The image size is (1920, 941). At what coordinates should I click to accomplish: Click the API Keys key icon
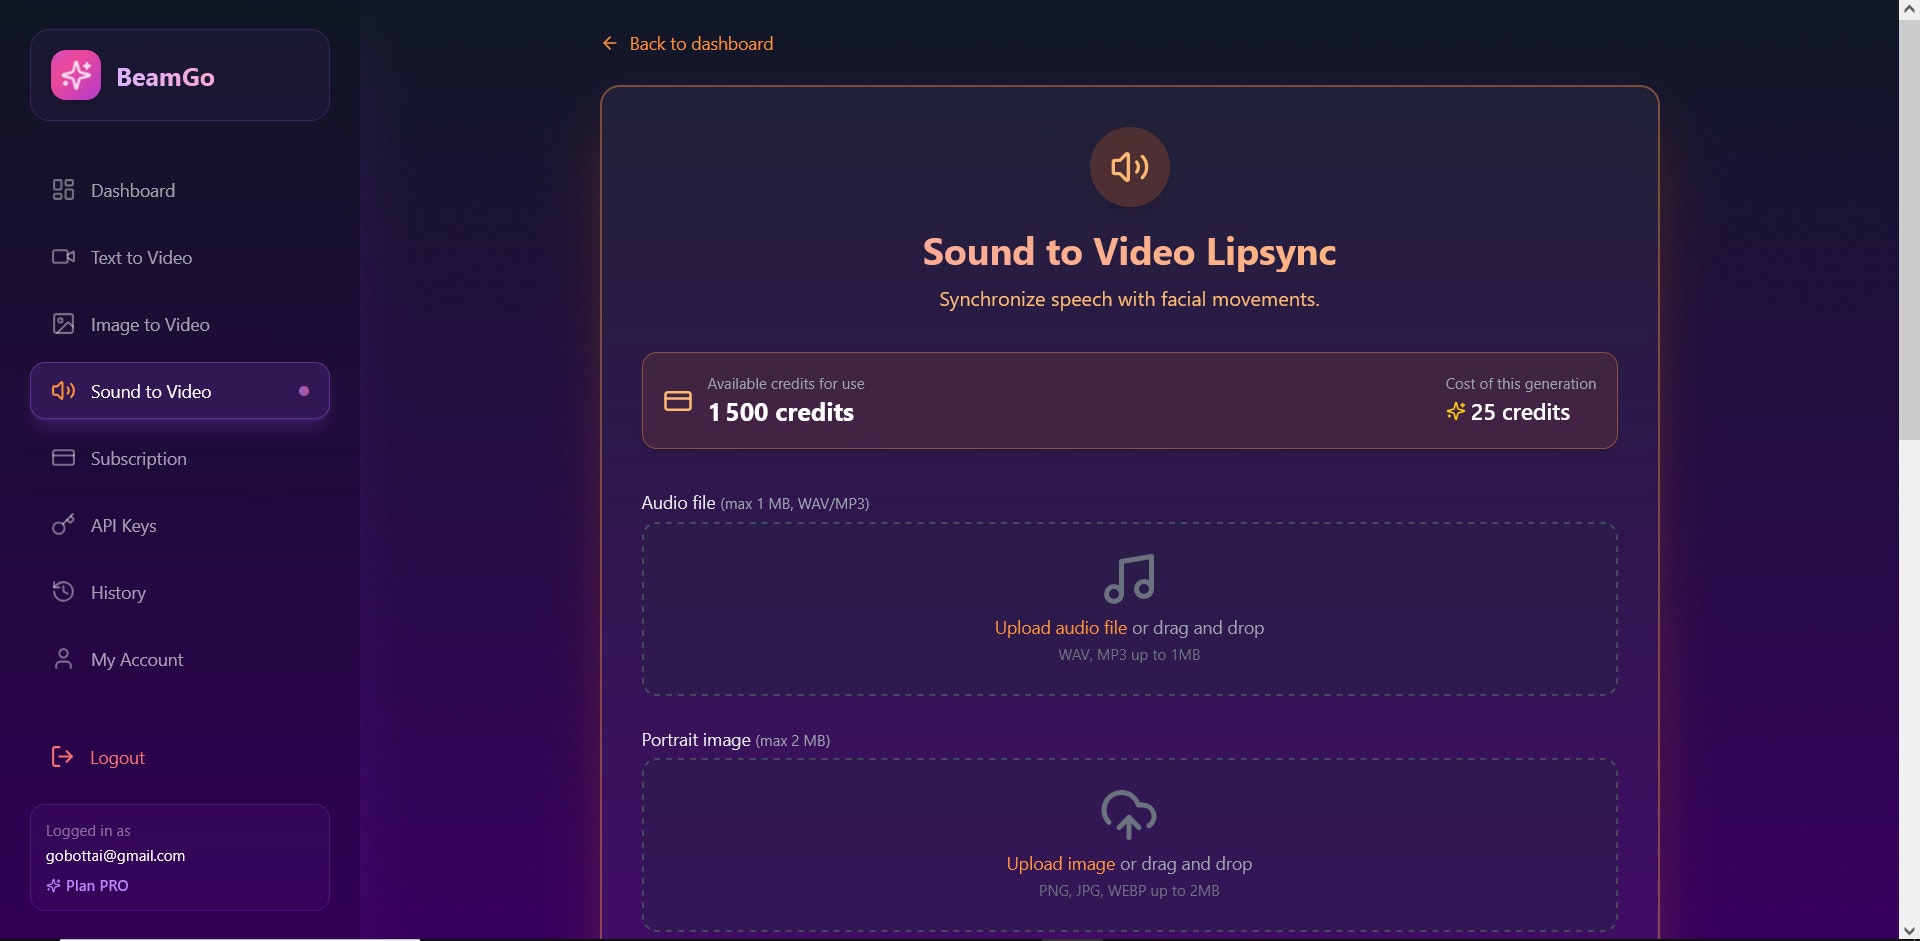point(63,525)
